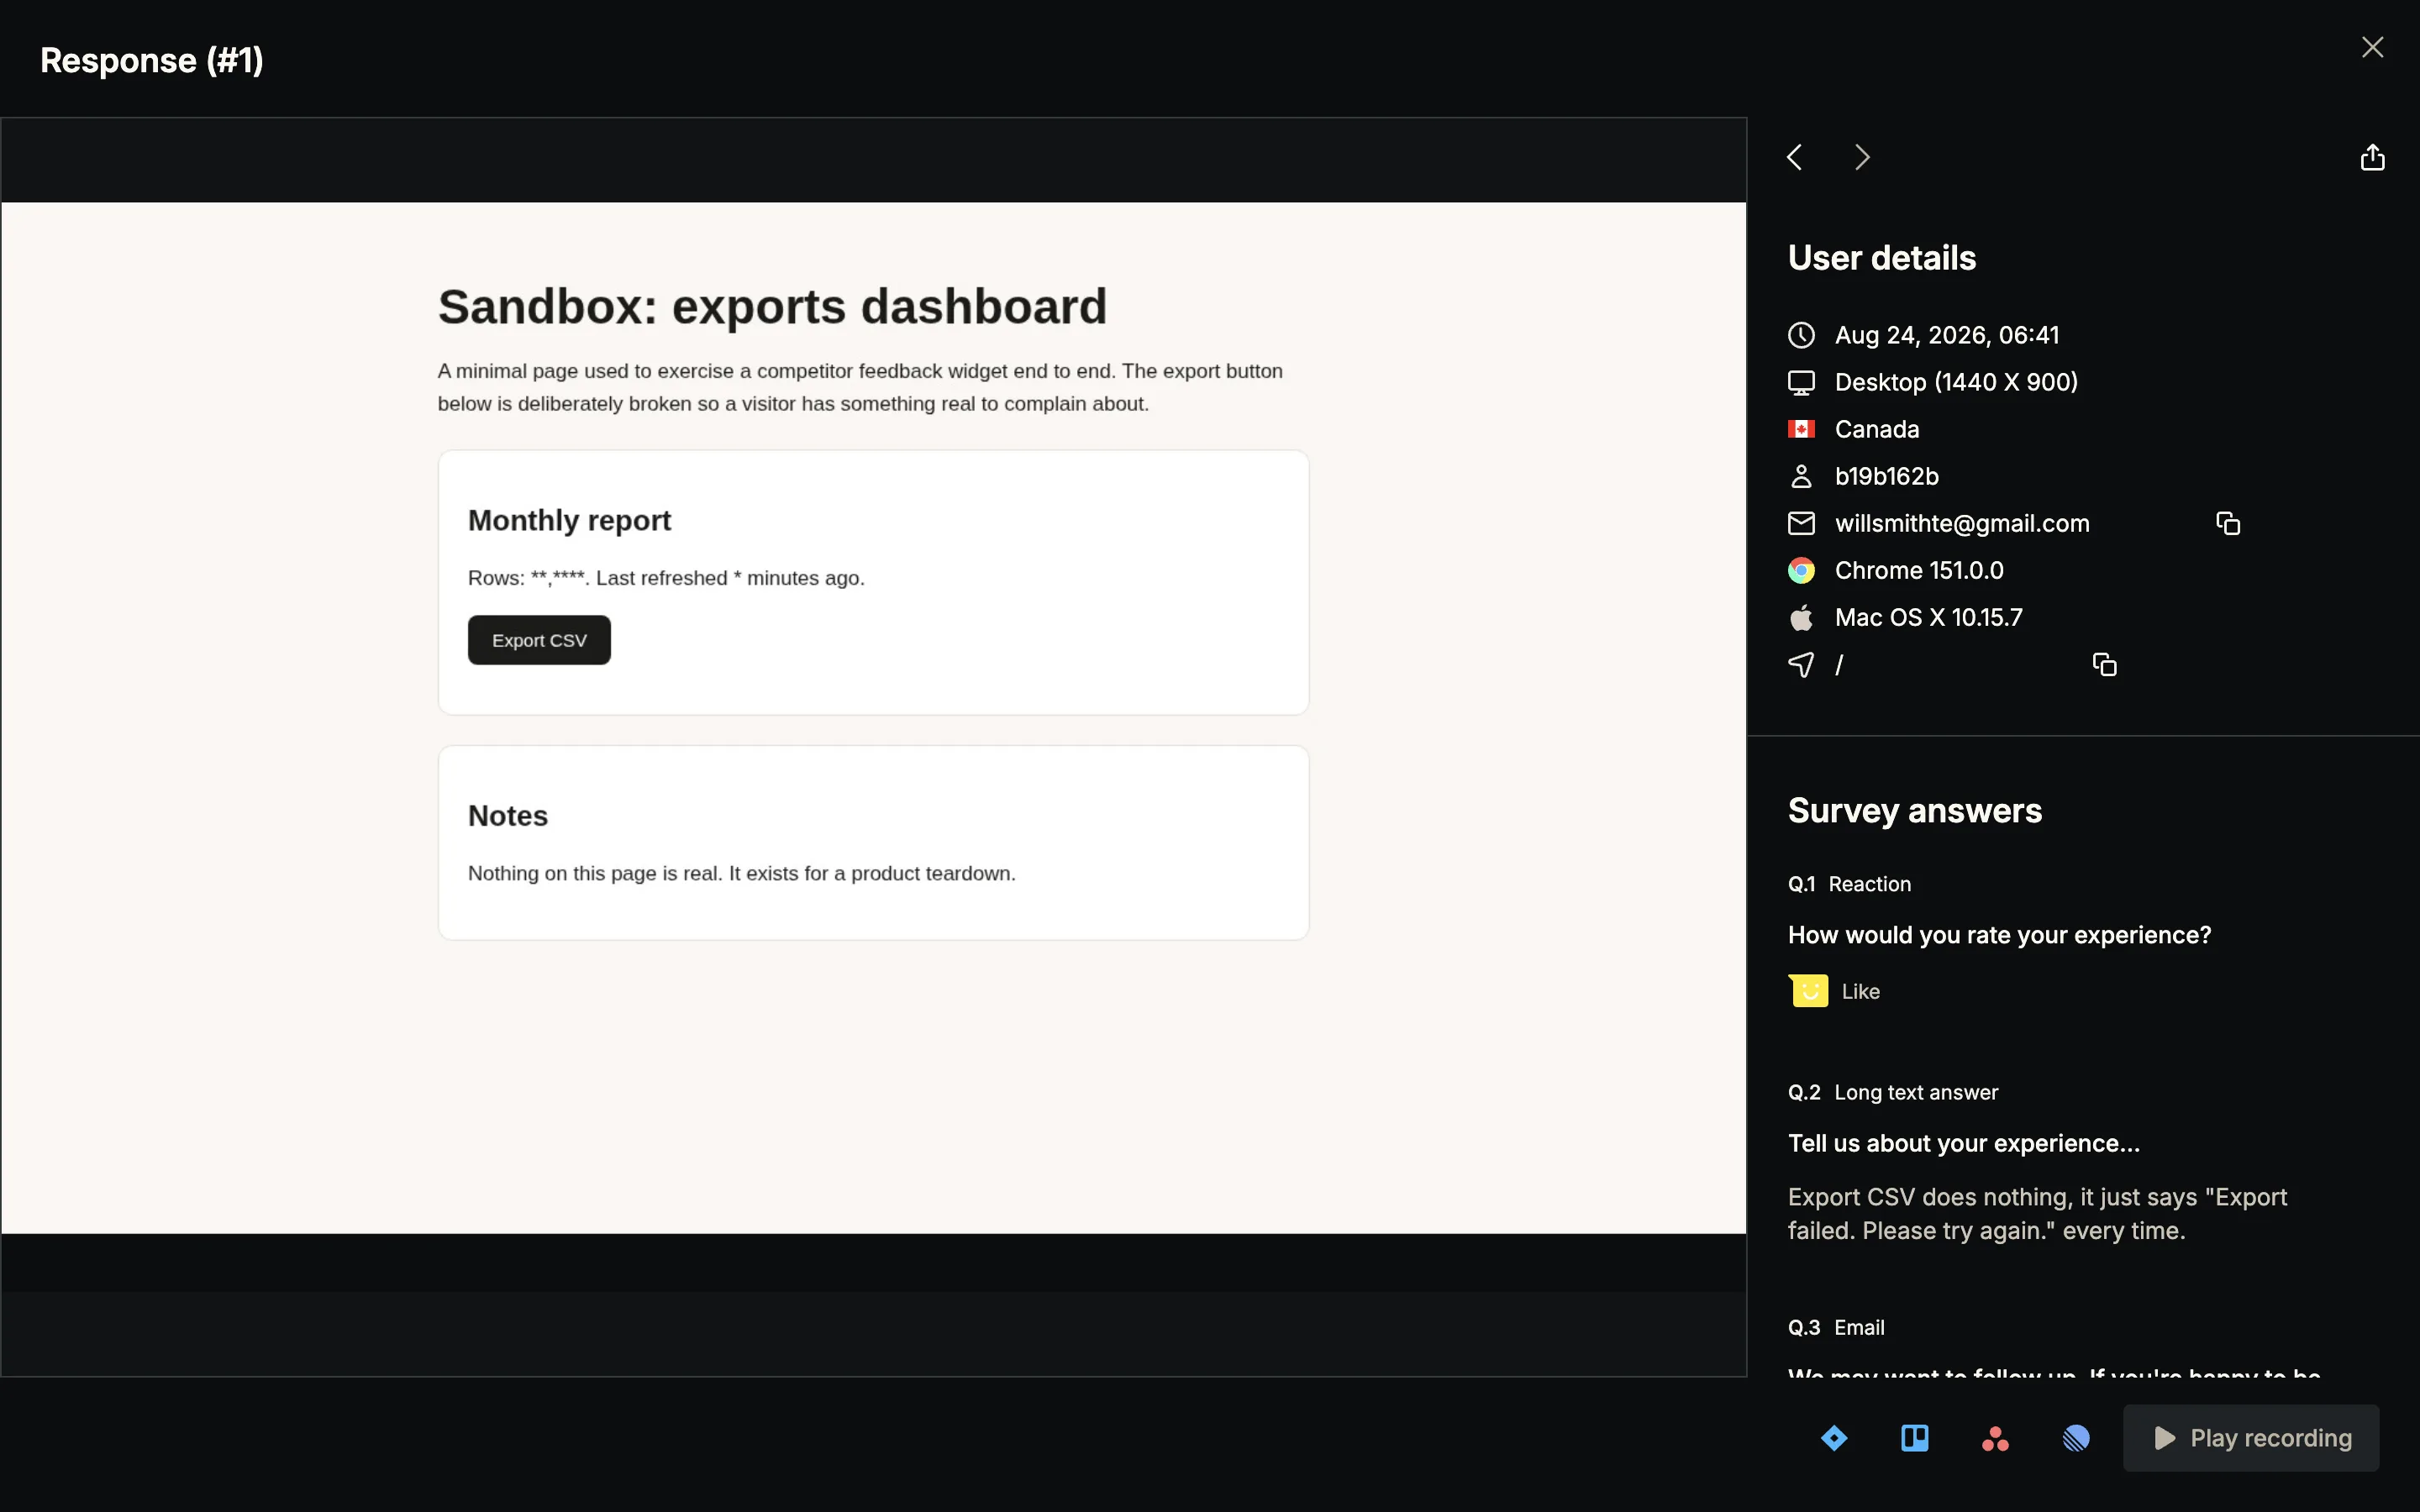Click the Chrome 151.0.0 text
2420x1512 pixels.
(1919, 570)
